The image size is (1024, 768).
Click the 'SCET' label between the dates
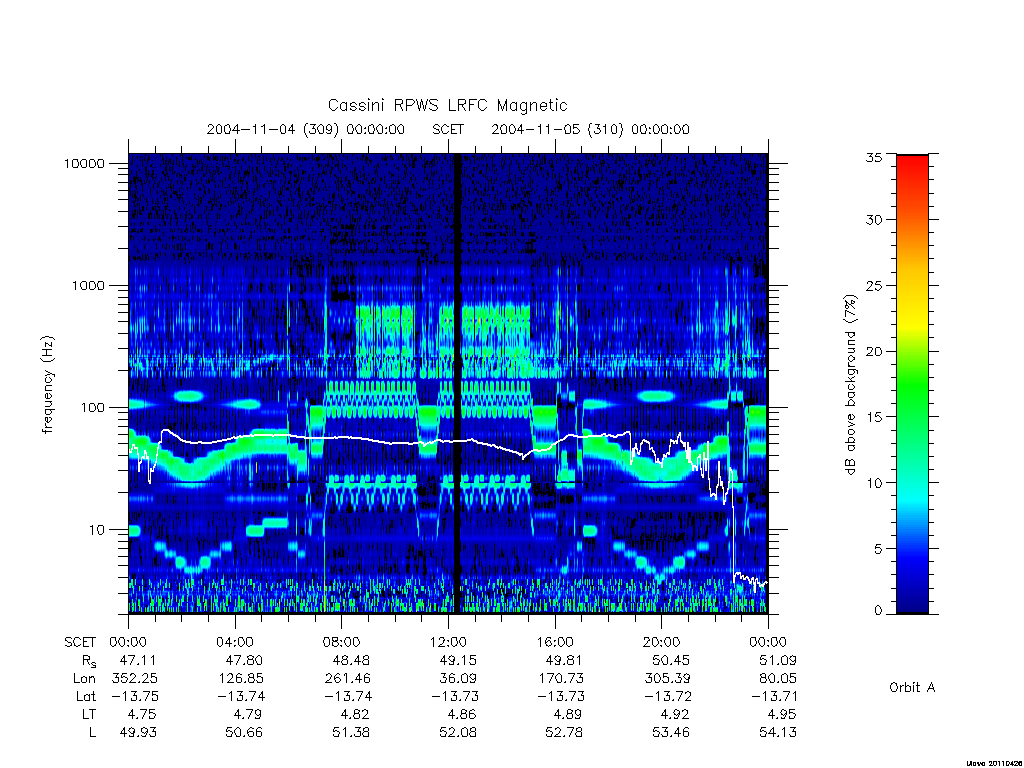tap(448, 129)
